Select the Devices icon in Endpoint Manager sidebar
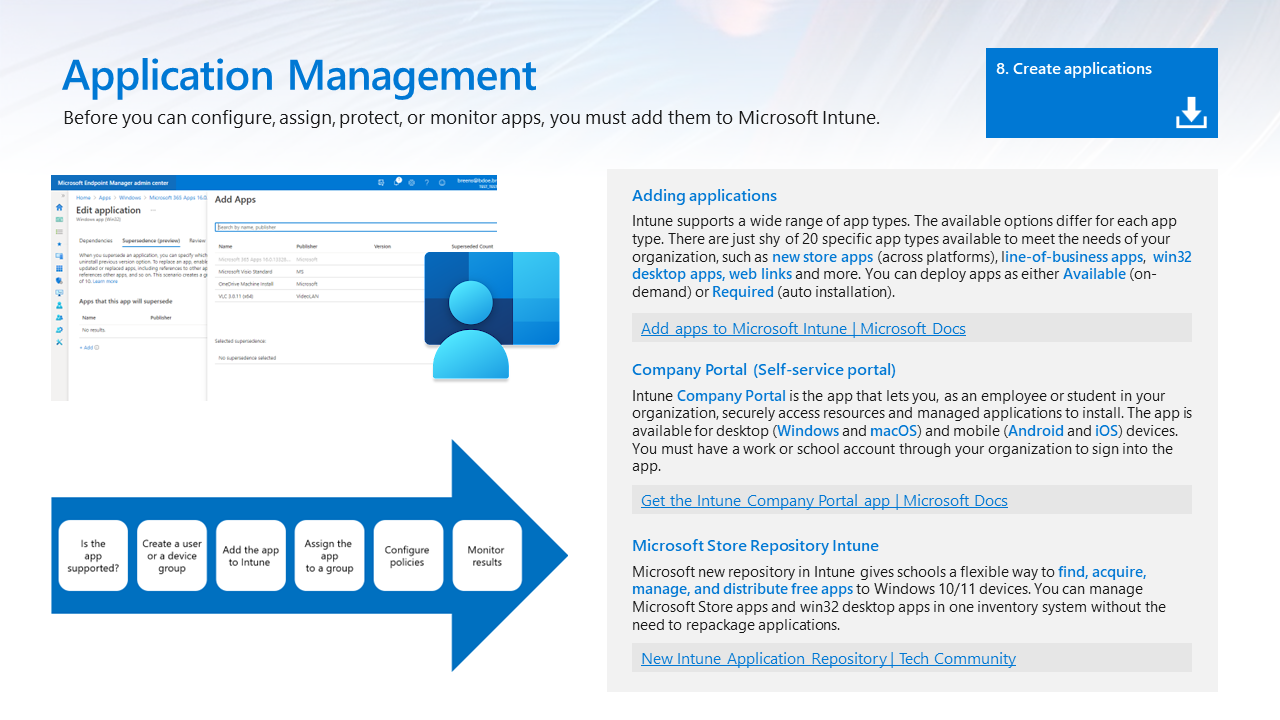The width and height of the screenshot is (1280, 720). pos(59,256)
